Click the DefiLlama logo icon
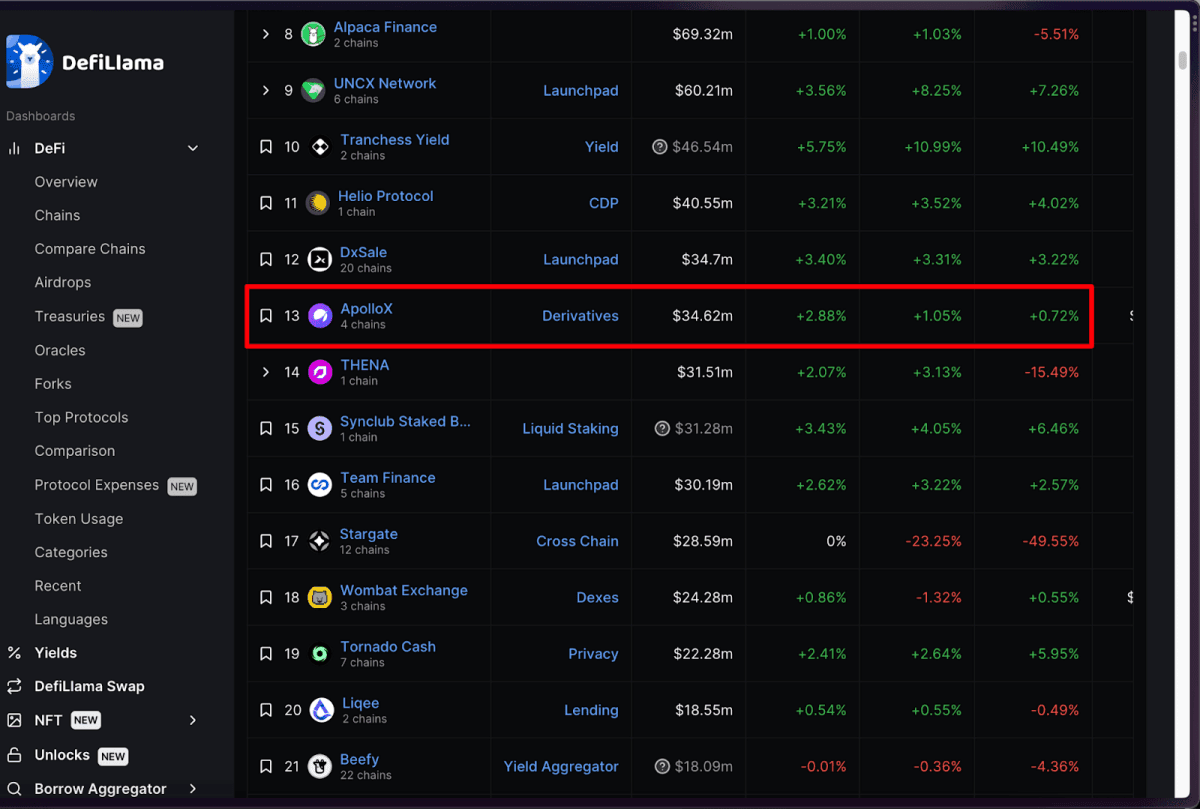 point(28,62)
